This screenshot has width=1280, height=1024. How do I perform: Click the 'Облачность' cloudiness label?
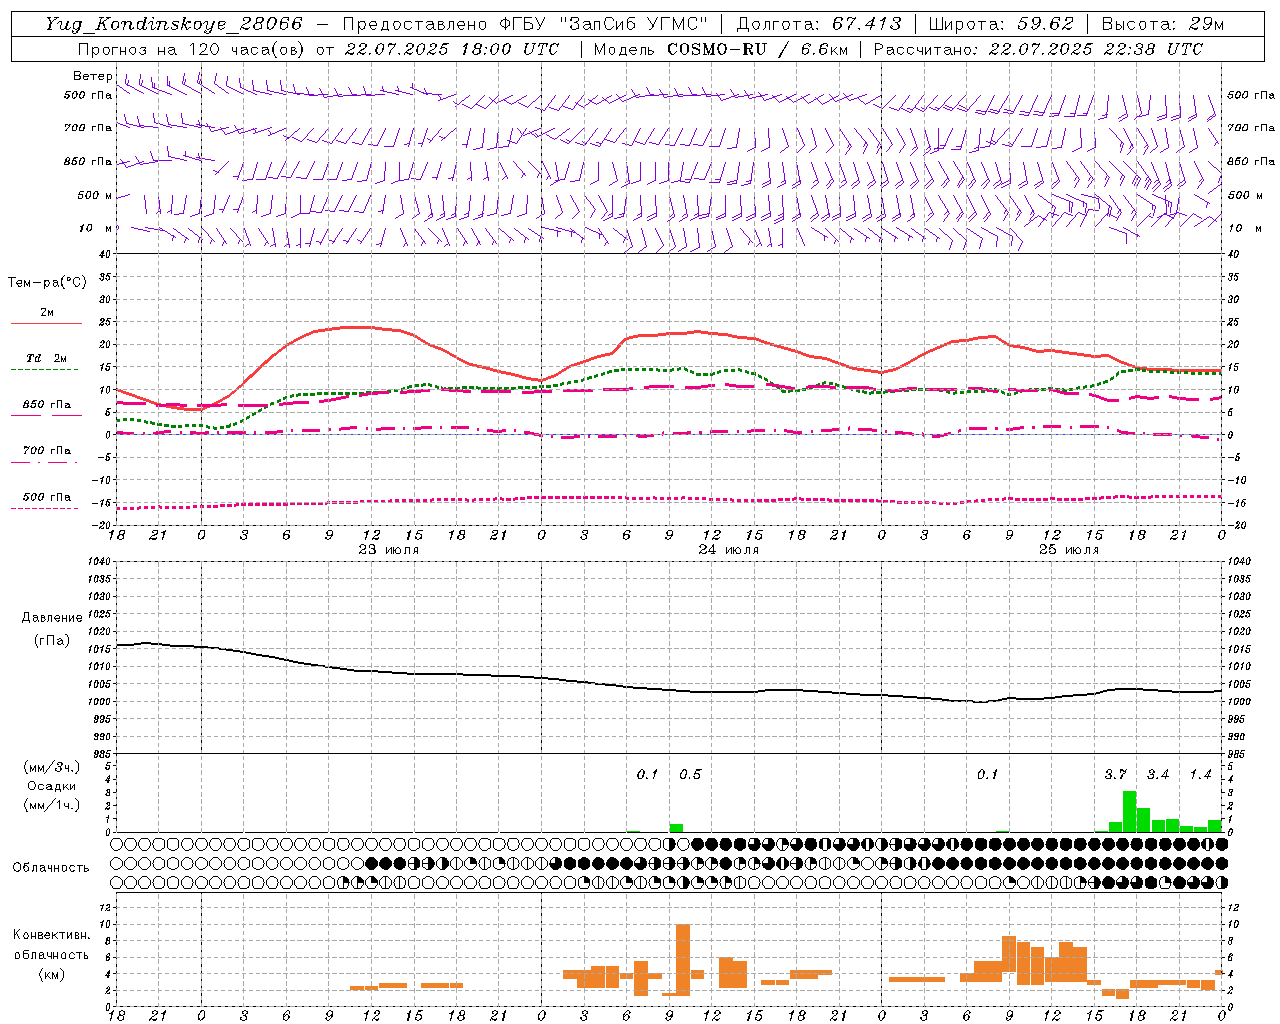(x=51, y=868)
